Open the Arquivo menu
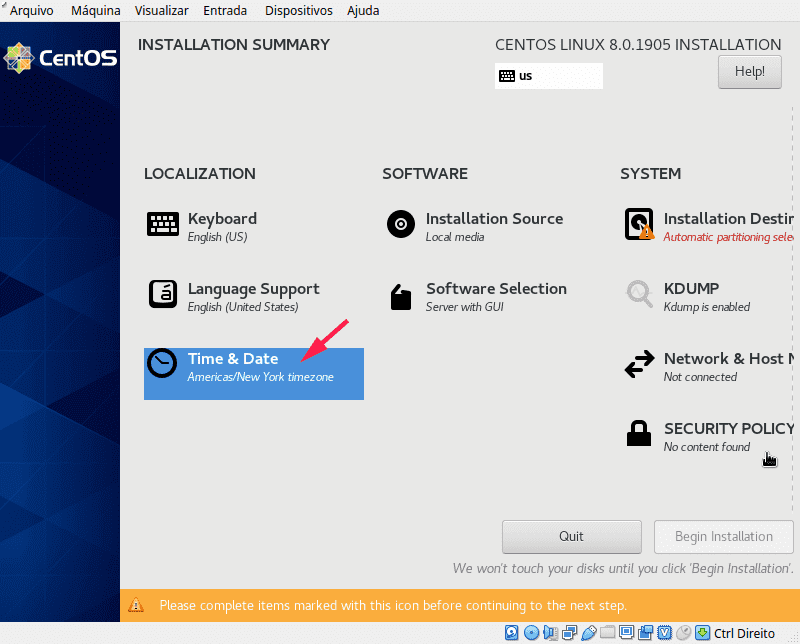800x644 pixels. click(x=31, y=11)
